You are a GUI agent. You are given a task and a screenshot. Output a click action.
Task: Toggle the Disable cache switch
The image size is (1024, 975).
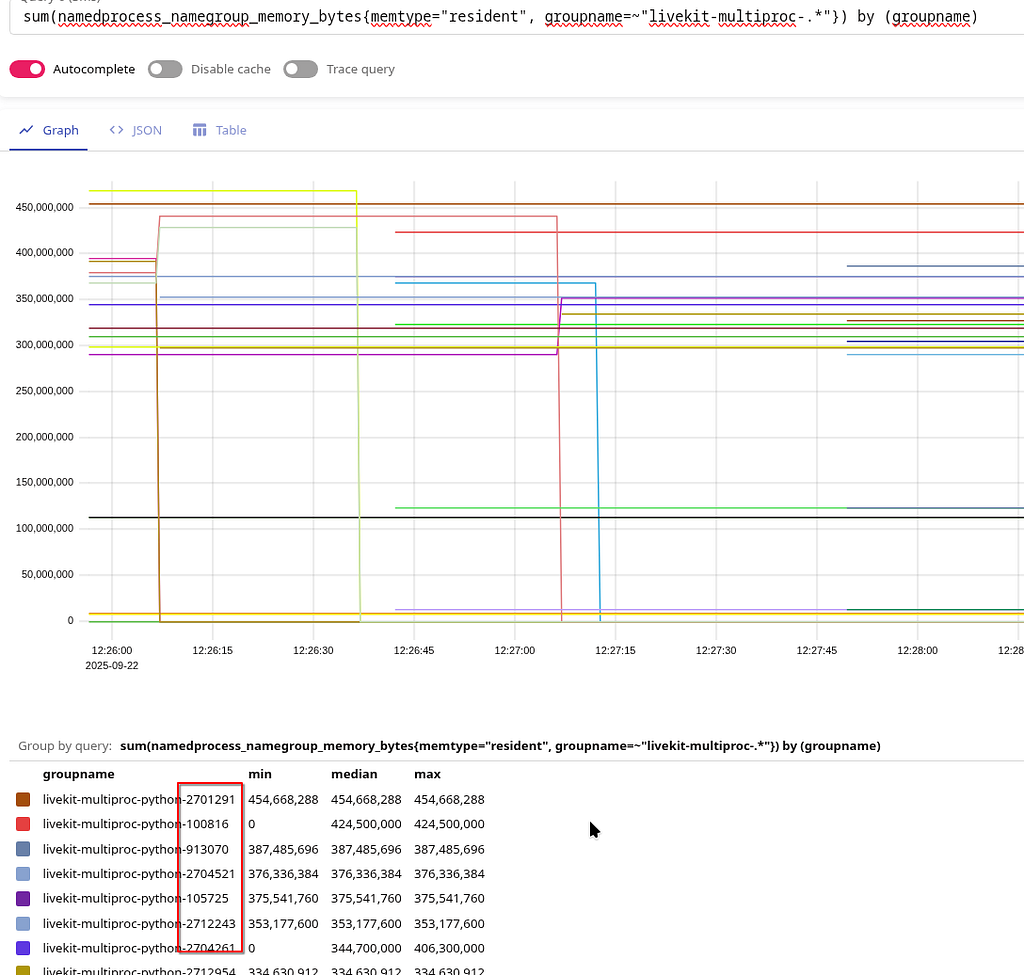(x=165, y=69)
